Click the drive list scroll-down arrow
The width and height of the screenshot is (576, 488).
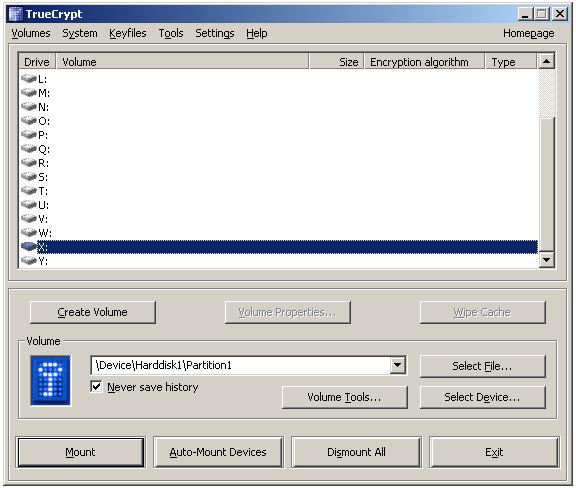[546, 260]
